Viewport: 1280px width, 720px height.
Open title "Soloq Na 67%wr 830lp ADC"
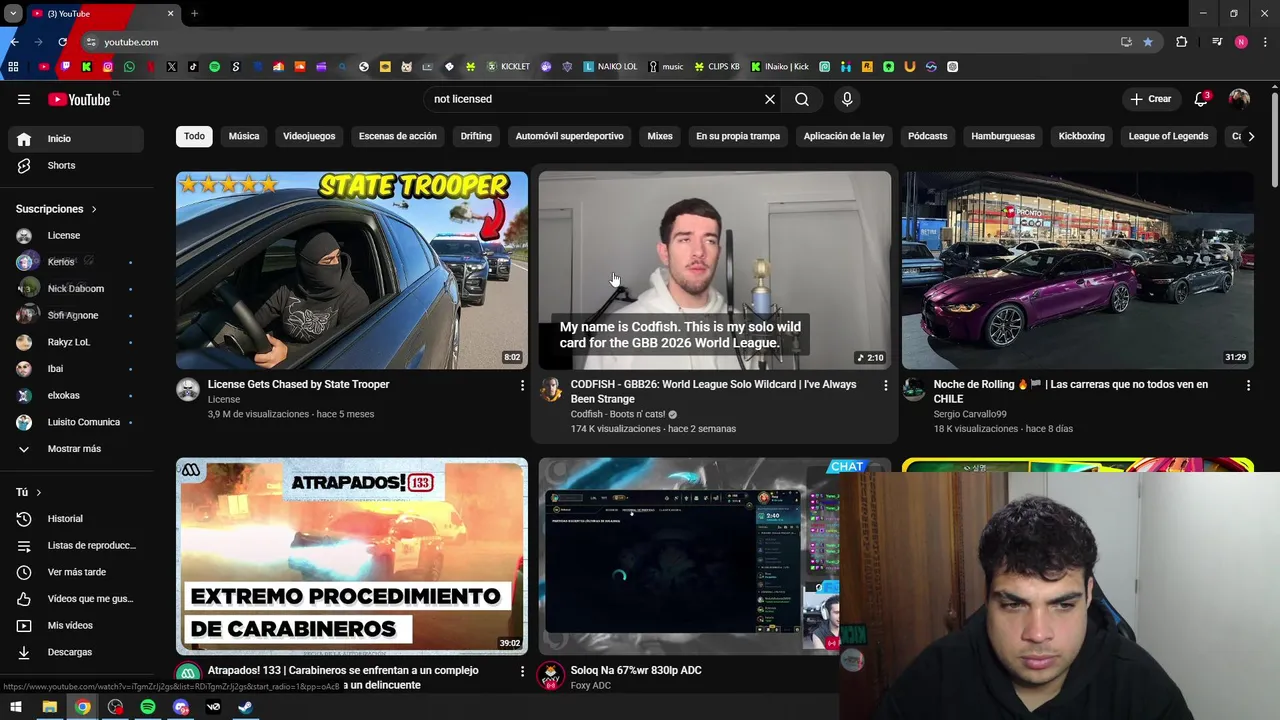[x=636, y=670]
